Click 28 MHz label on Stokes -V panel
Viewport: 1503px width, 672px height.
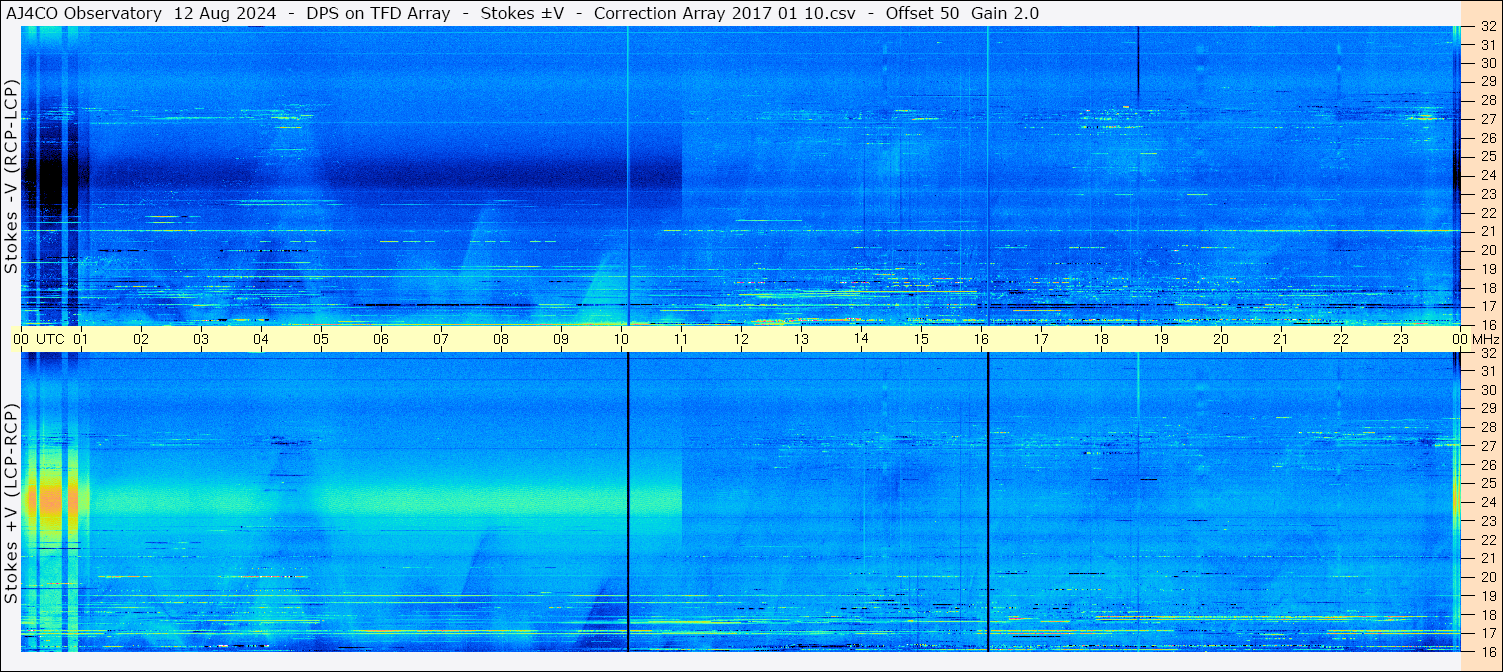(1487, 100)
